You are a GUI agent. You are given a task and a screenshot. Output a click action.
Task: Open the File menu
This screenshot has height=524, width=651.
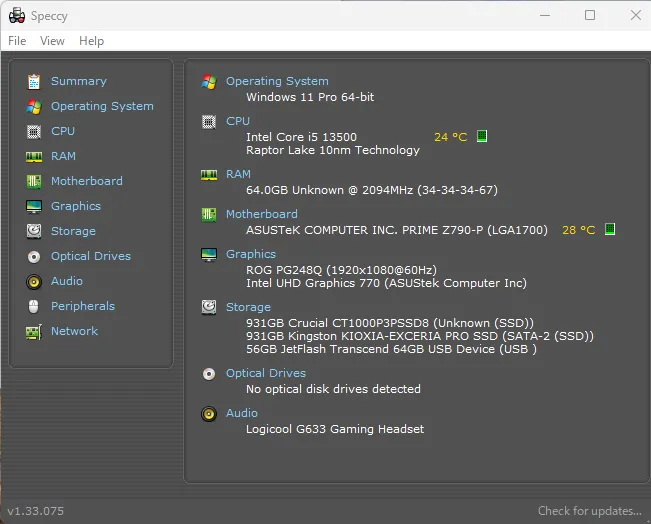tap(17, 41)
